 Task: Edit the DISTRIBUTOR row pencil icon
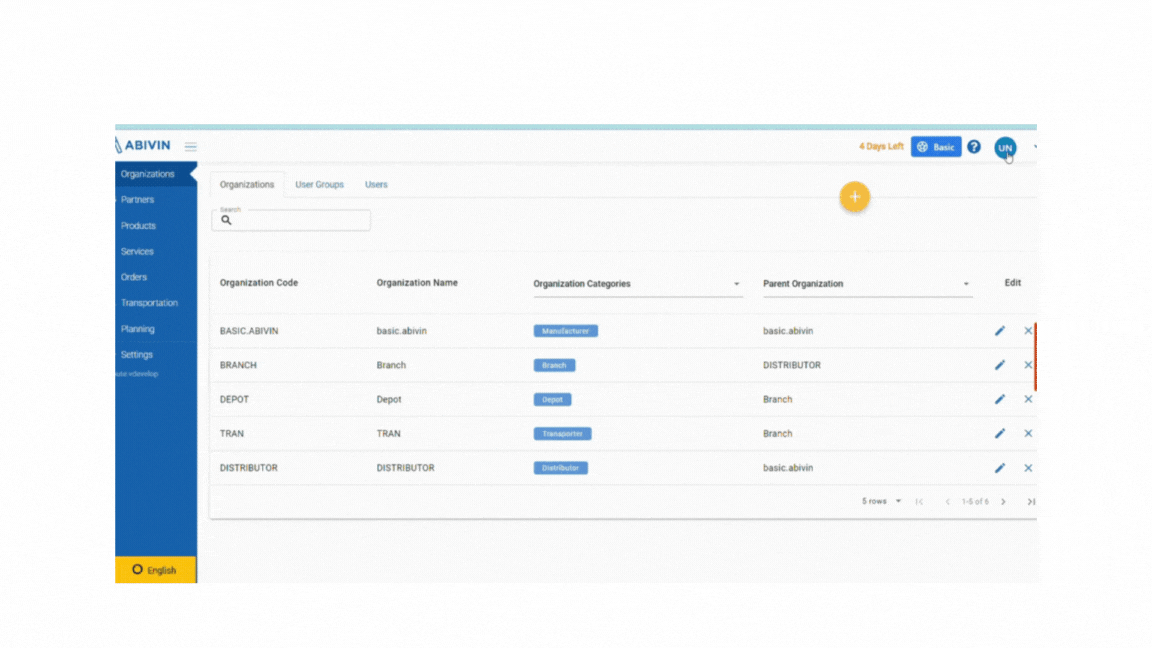(1000, 468)
